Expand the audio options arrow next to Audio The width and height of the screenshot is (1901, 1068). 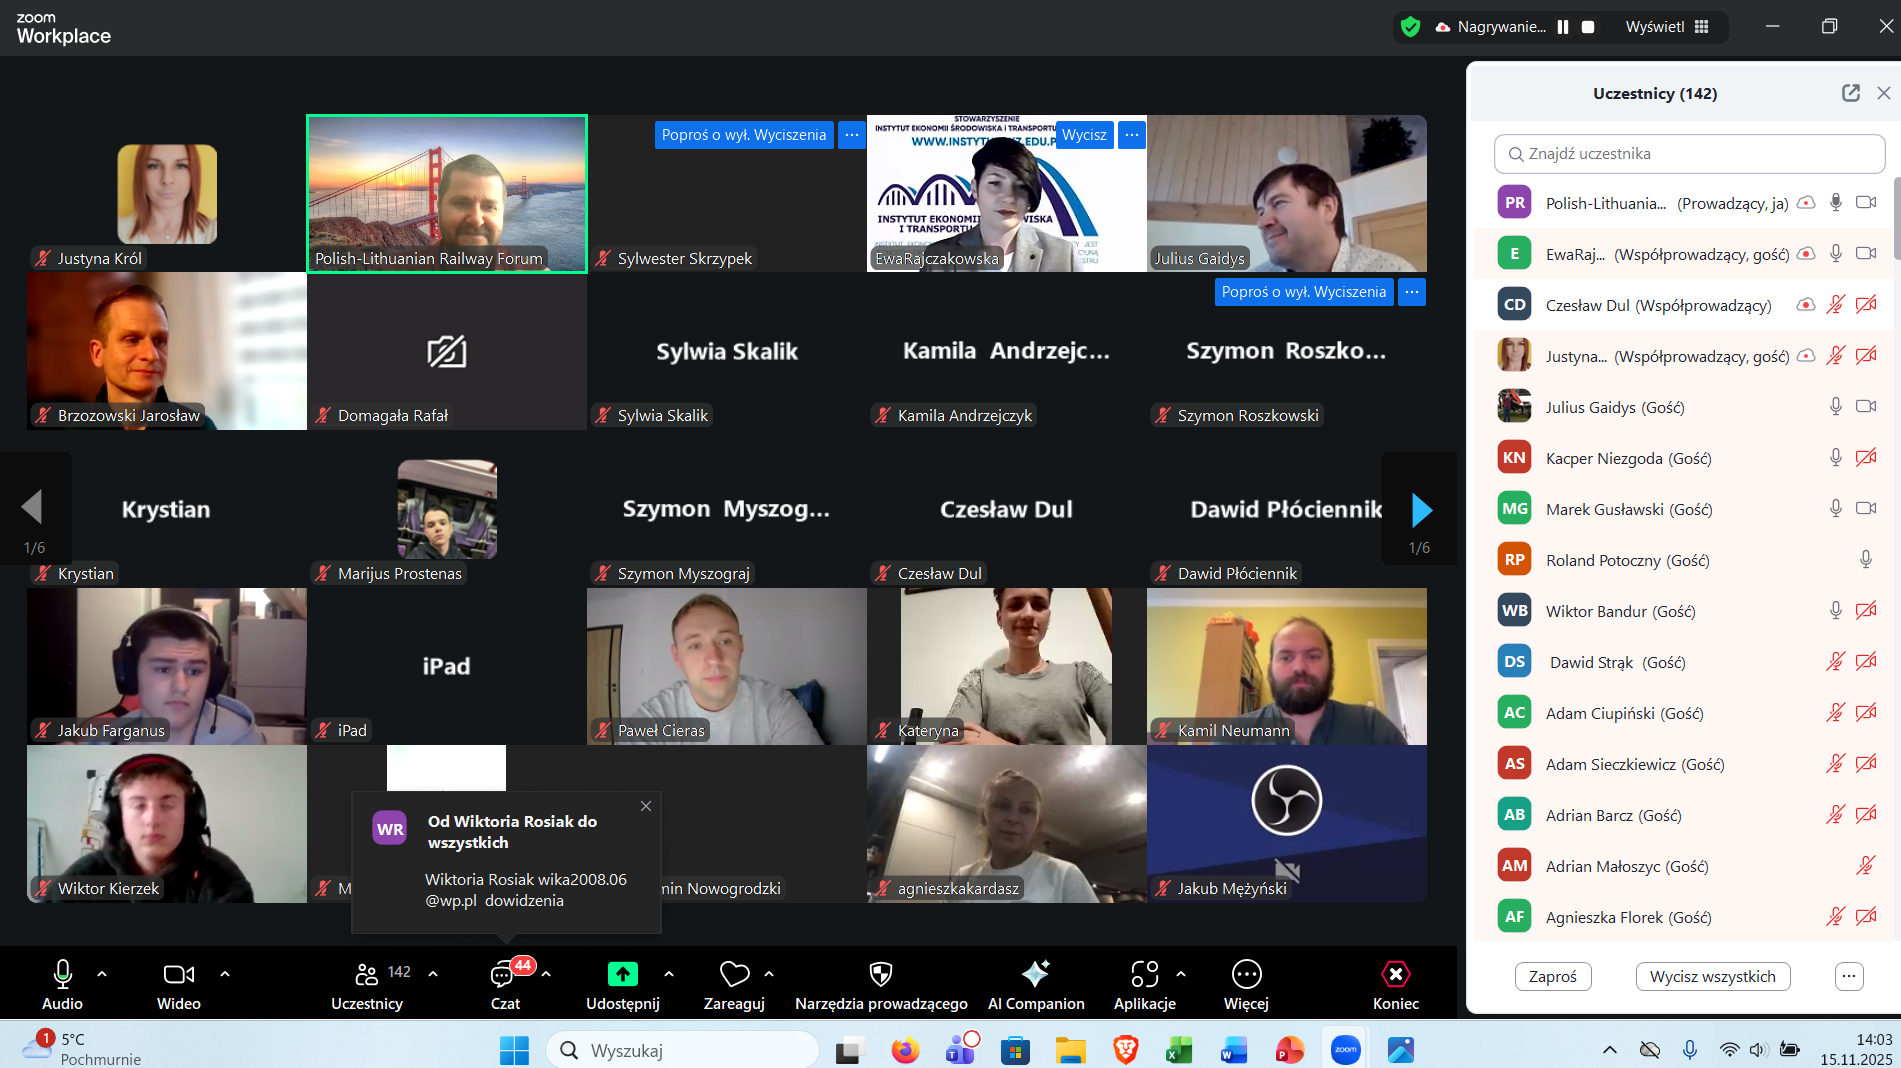[102, 973]
